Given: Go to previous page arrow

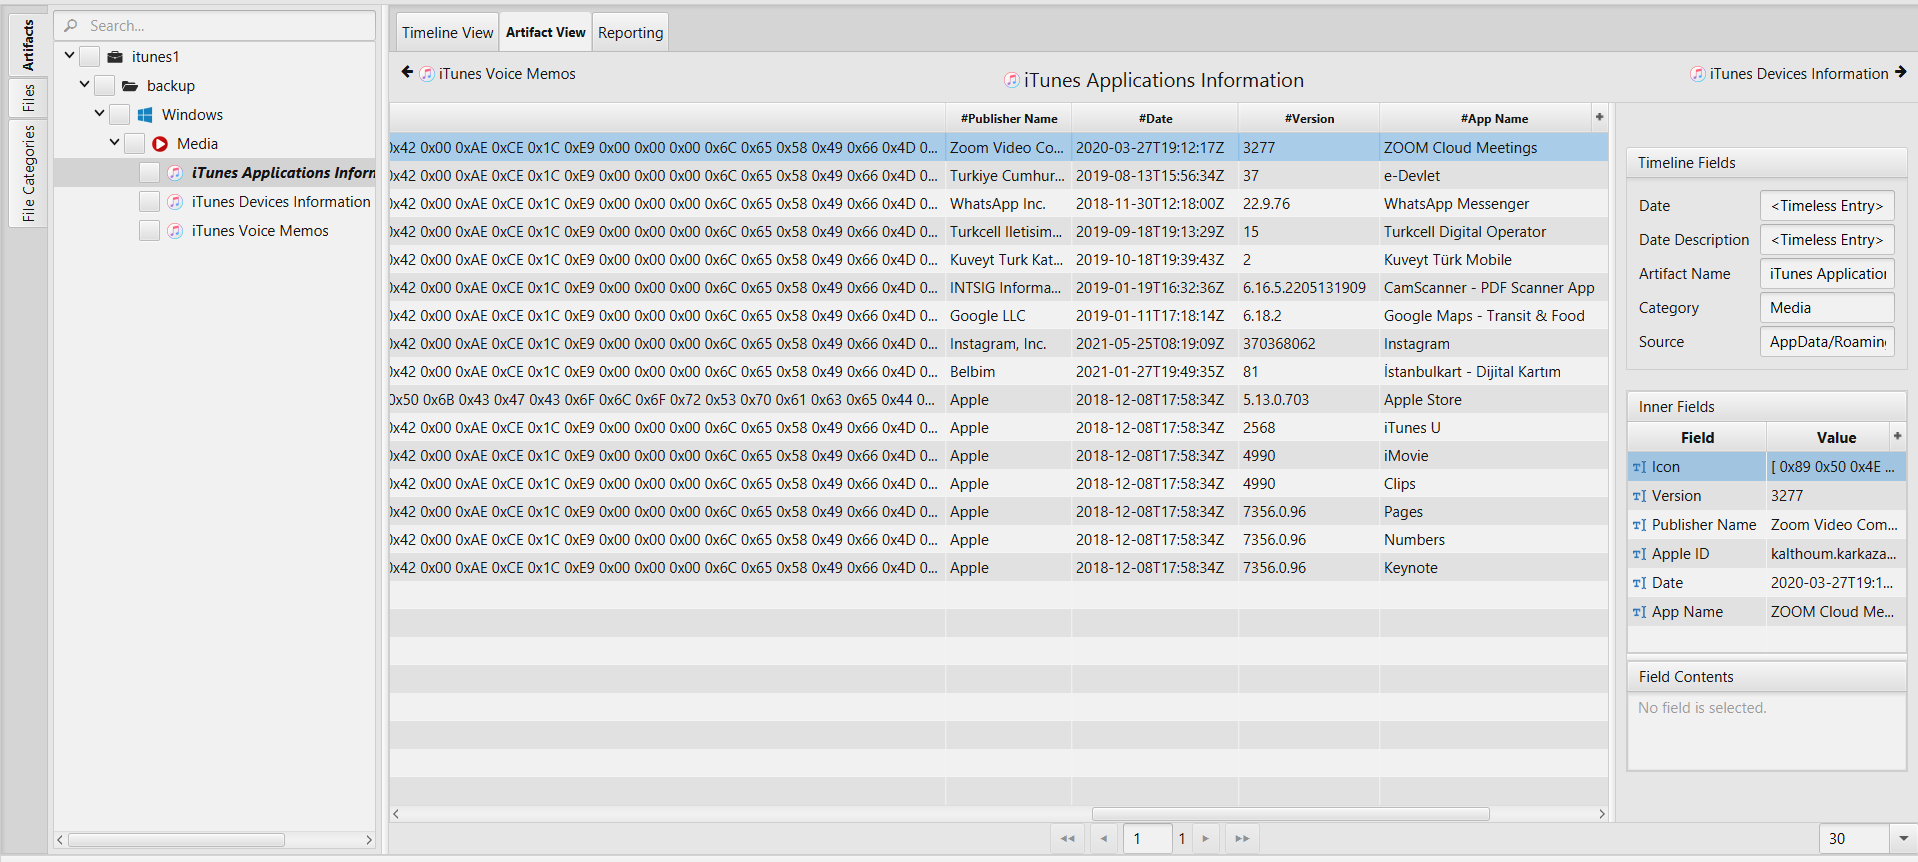Looking at the screenshot, I should (1104, 838).
